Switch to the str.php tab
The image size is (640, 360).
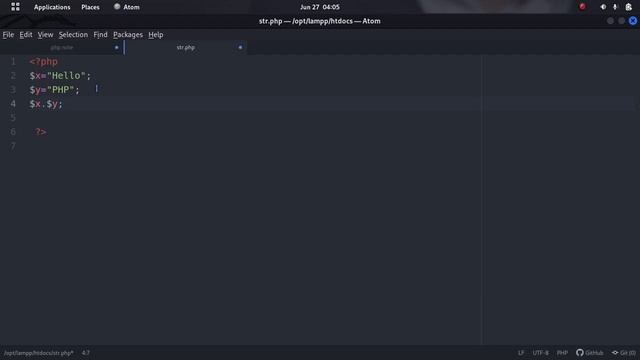(x=185, y=47)
